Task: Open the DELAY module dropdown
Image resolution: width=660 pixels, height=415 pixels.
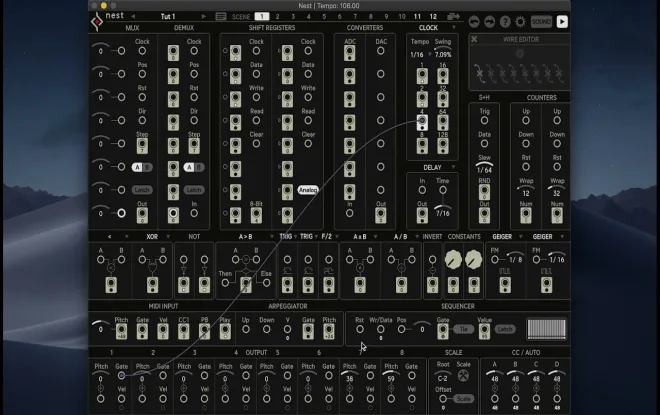Action: (x=453, y=168)
